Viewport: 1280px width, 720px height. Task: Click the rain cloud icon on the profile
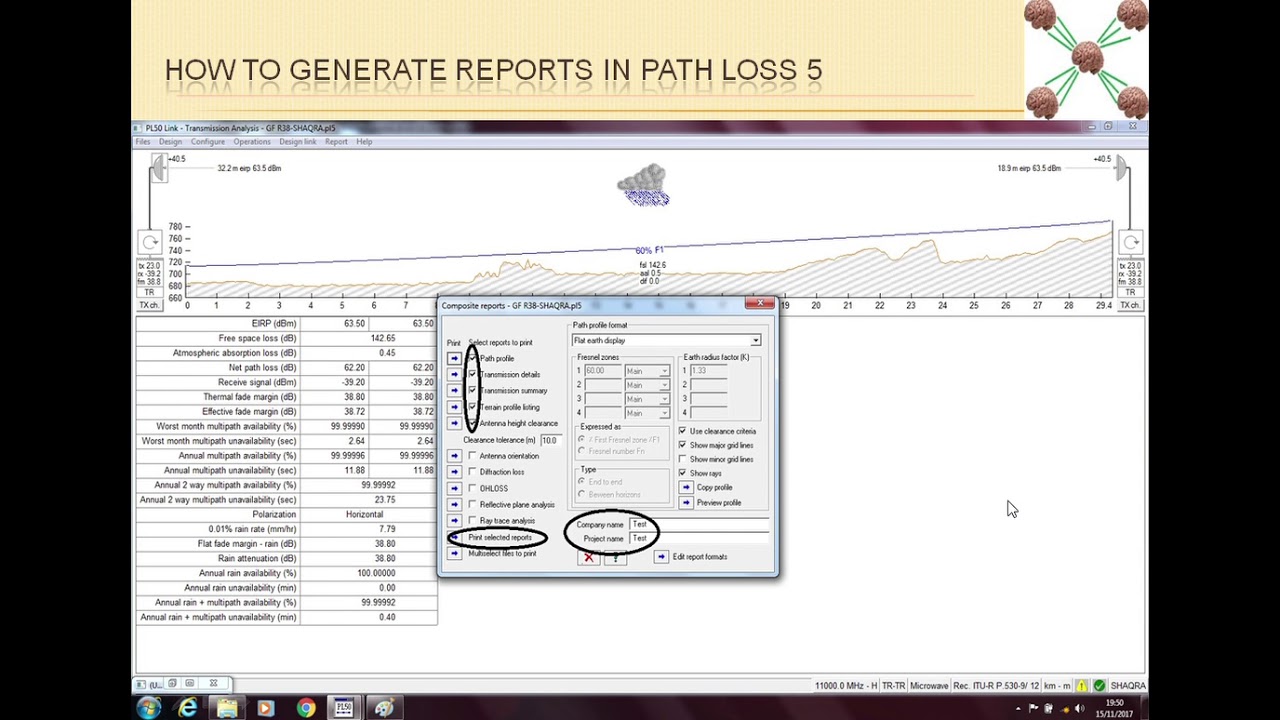[x=643, y=186]
